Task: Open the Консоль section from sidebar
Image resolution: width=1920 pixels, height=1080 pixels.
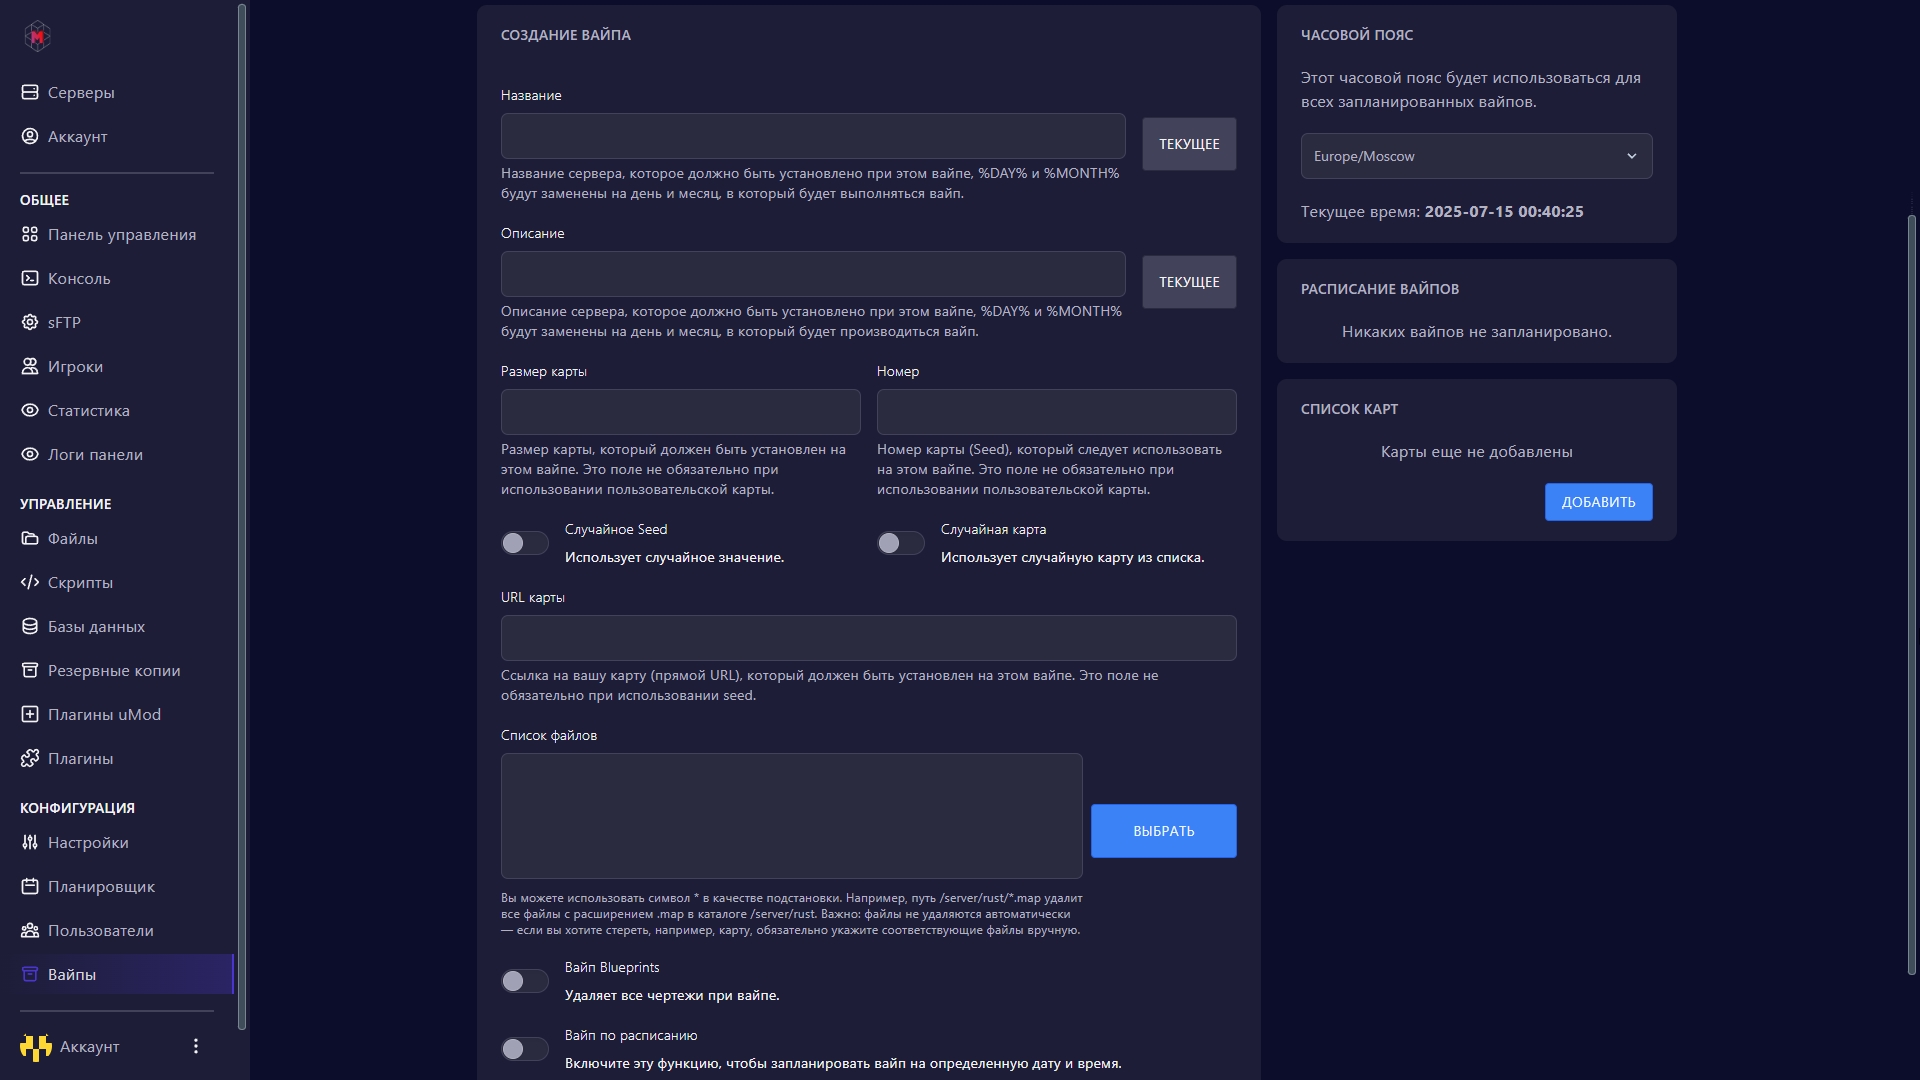Action: [x=79, y=278]
